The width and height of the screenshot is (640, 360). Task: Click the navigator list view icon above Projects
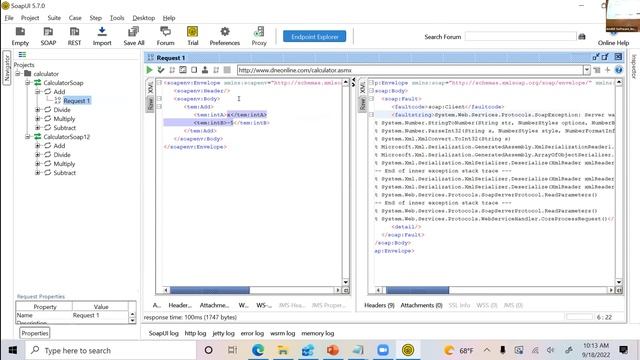pos(22,54)
